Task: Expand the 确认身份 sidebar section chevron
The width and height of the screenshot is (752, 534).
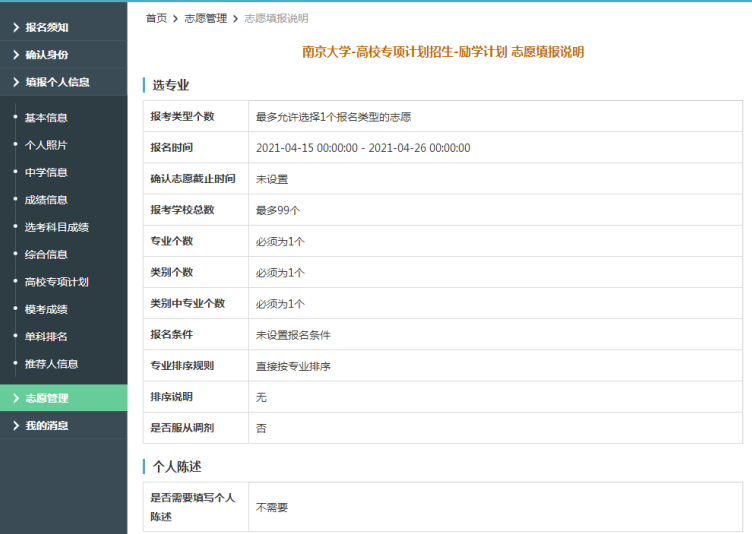Action: 16,55
